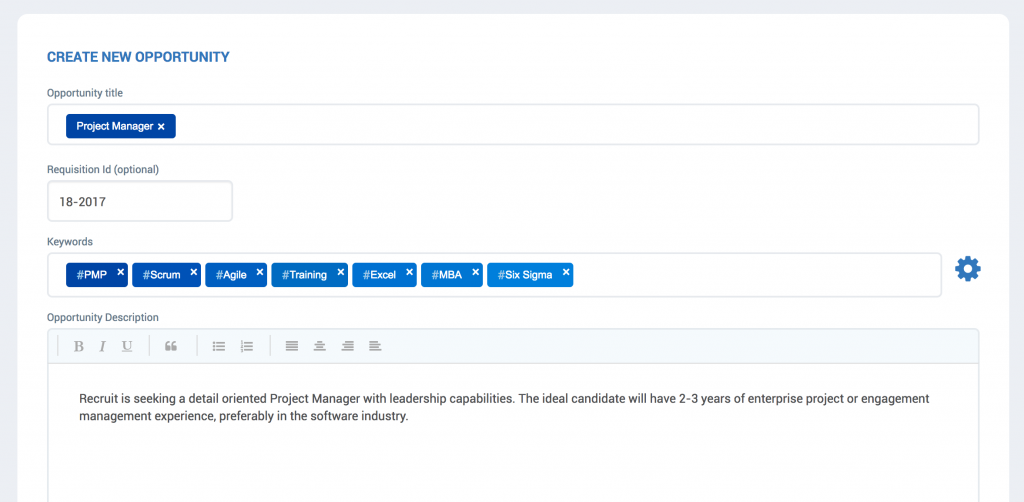Center align the description text

pyautogui.click(x=320, y=346)
